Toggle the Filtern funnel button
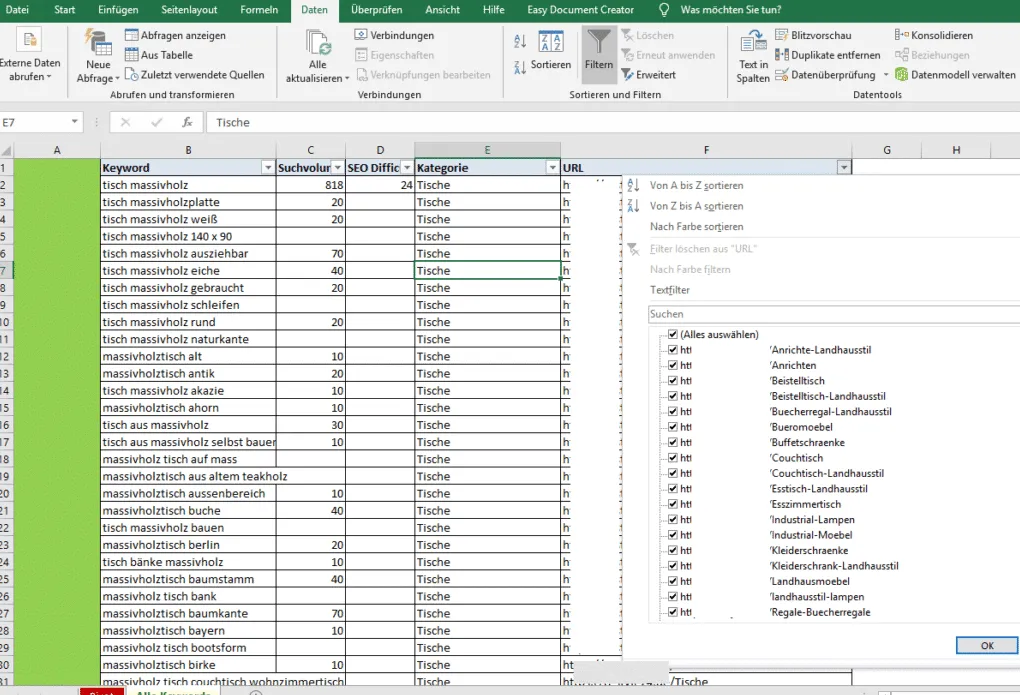The image size is (1020, 695). coord(598,55)
